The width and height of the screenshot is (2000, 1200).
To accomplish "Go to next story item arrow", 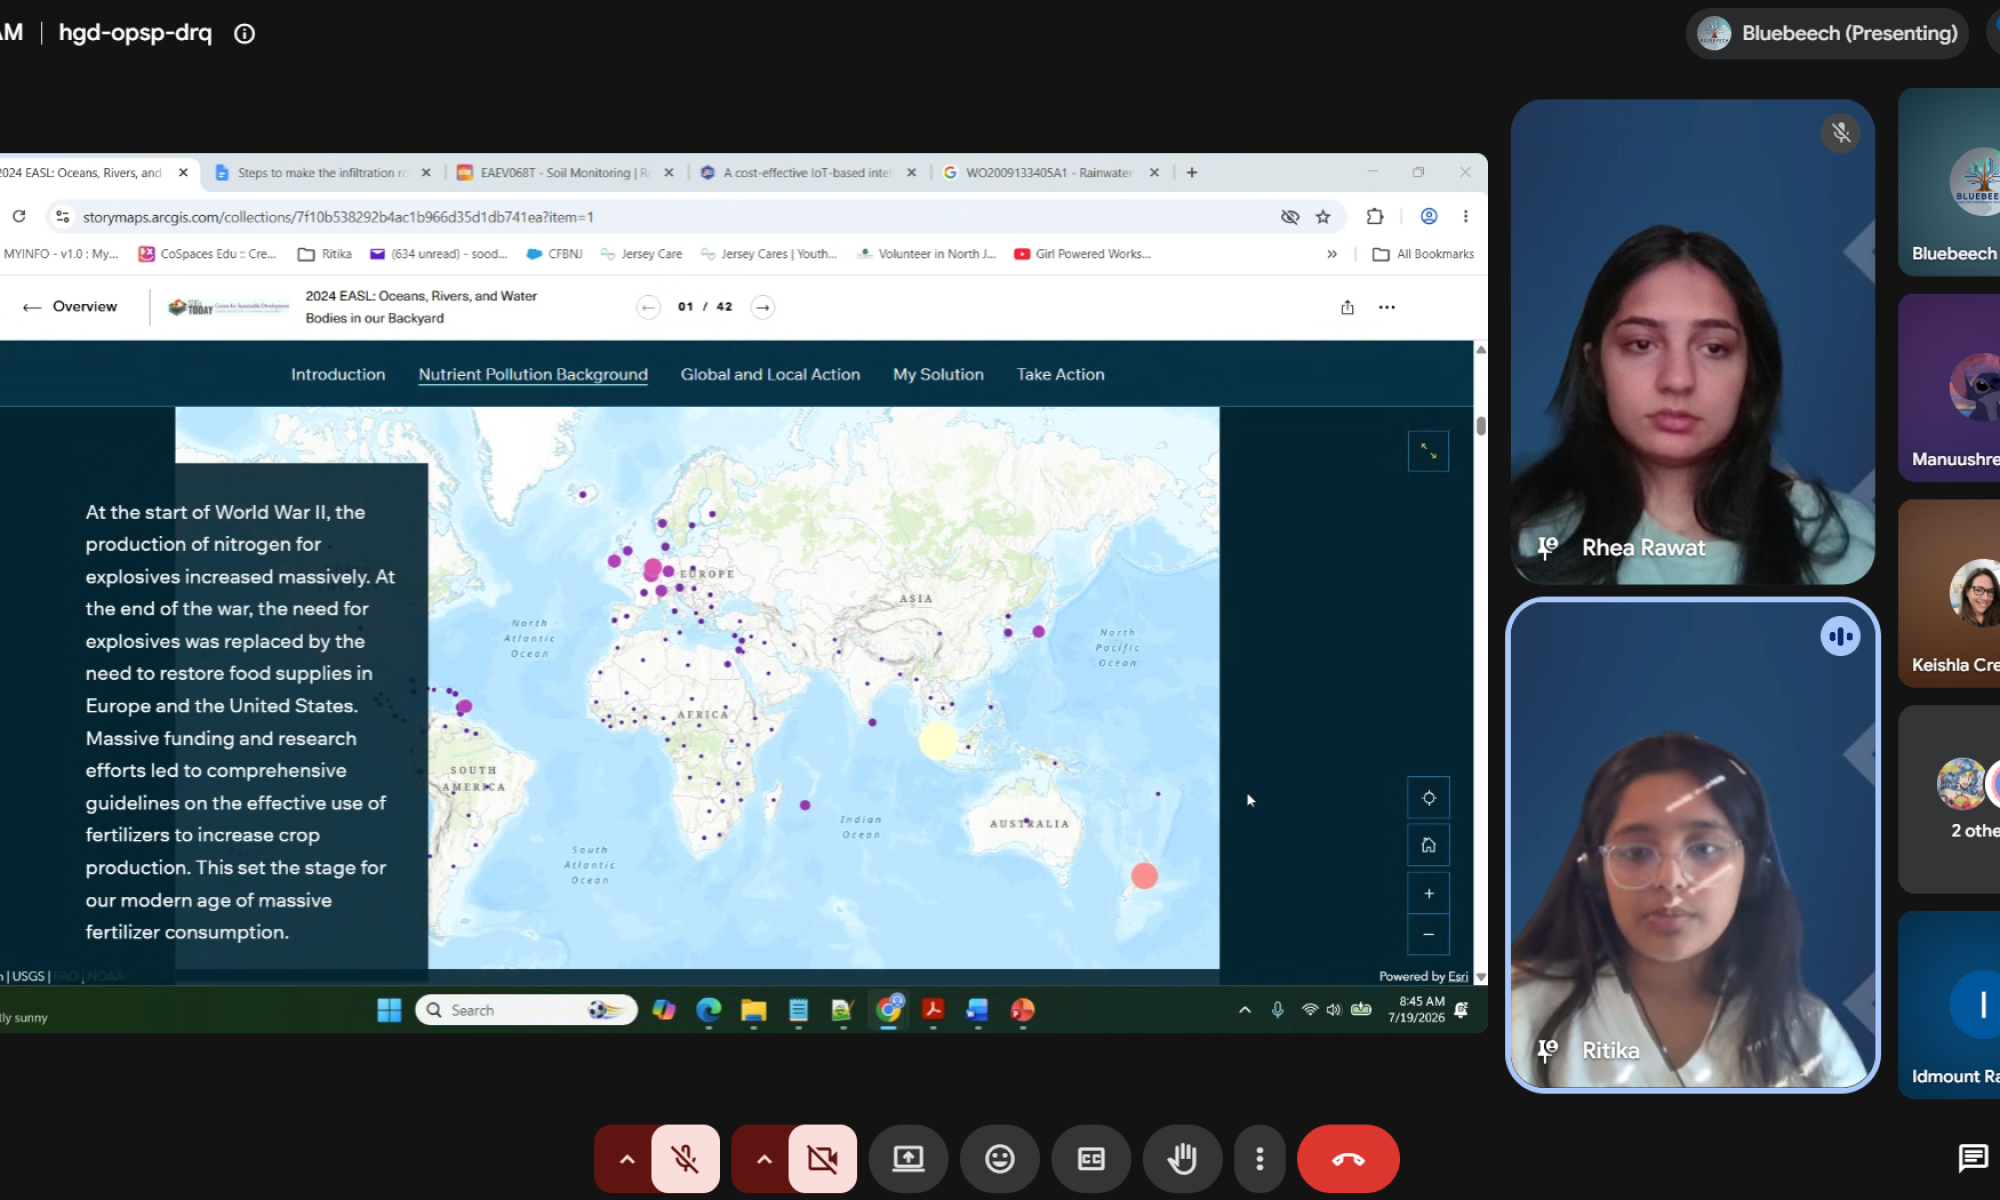I will pyautogui.click(x=763, y=307).
